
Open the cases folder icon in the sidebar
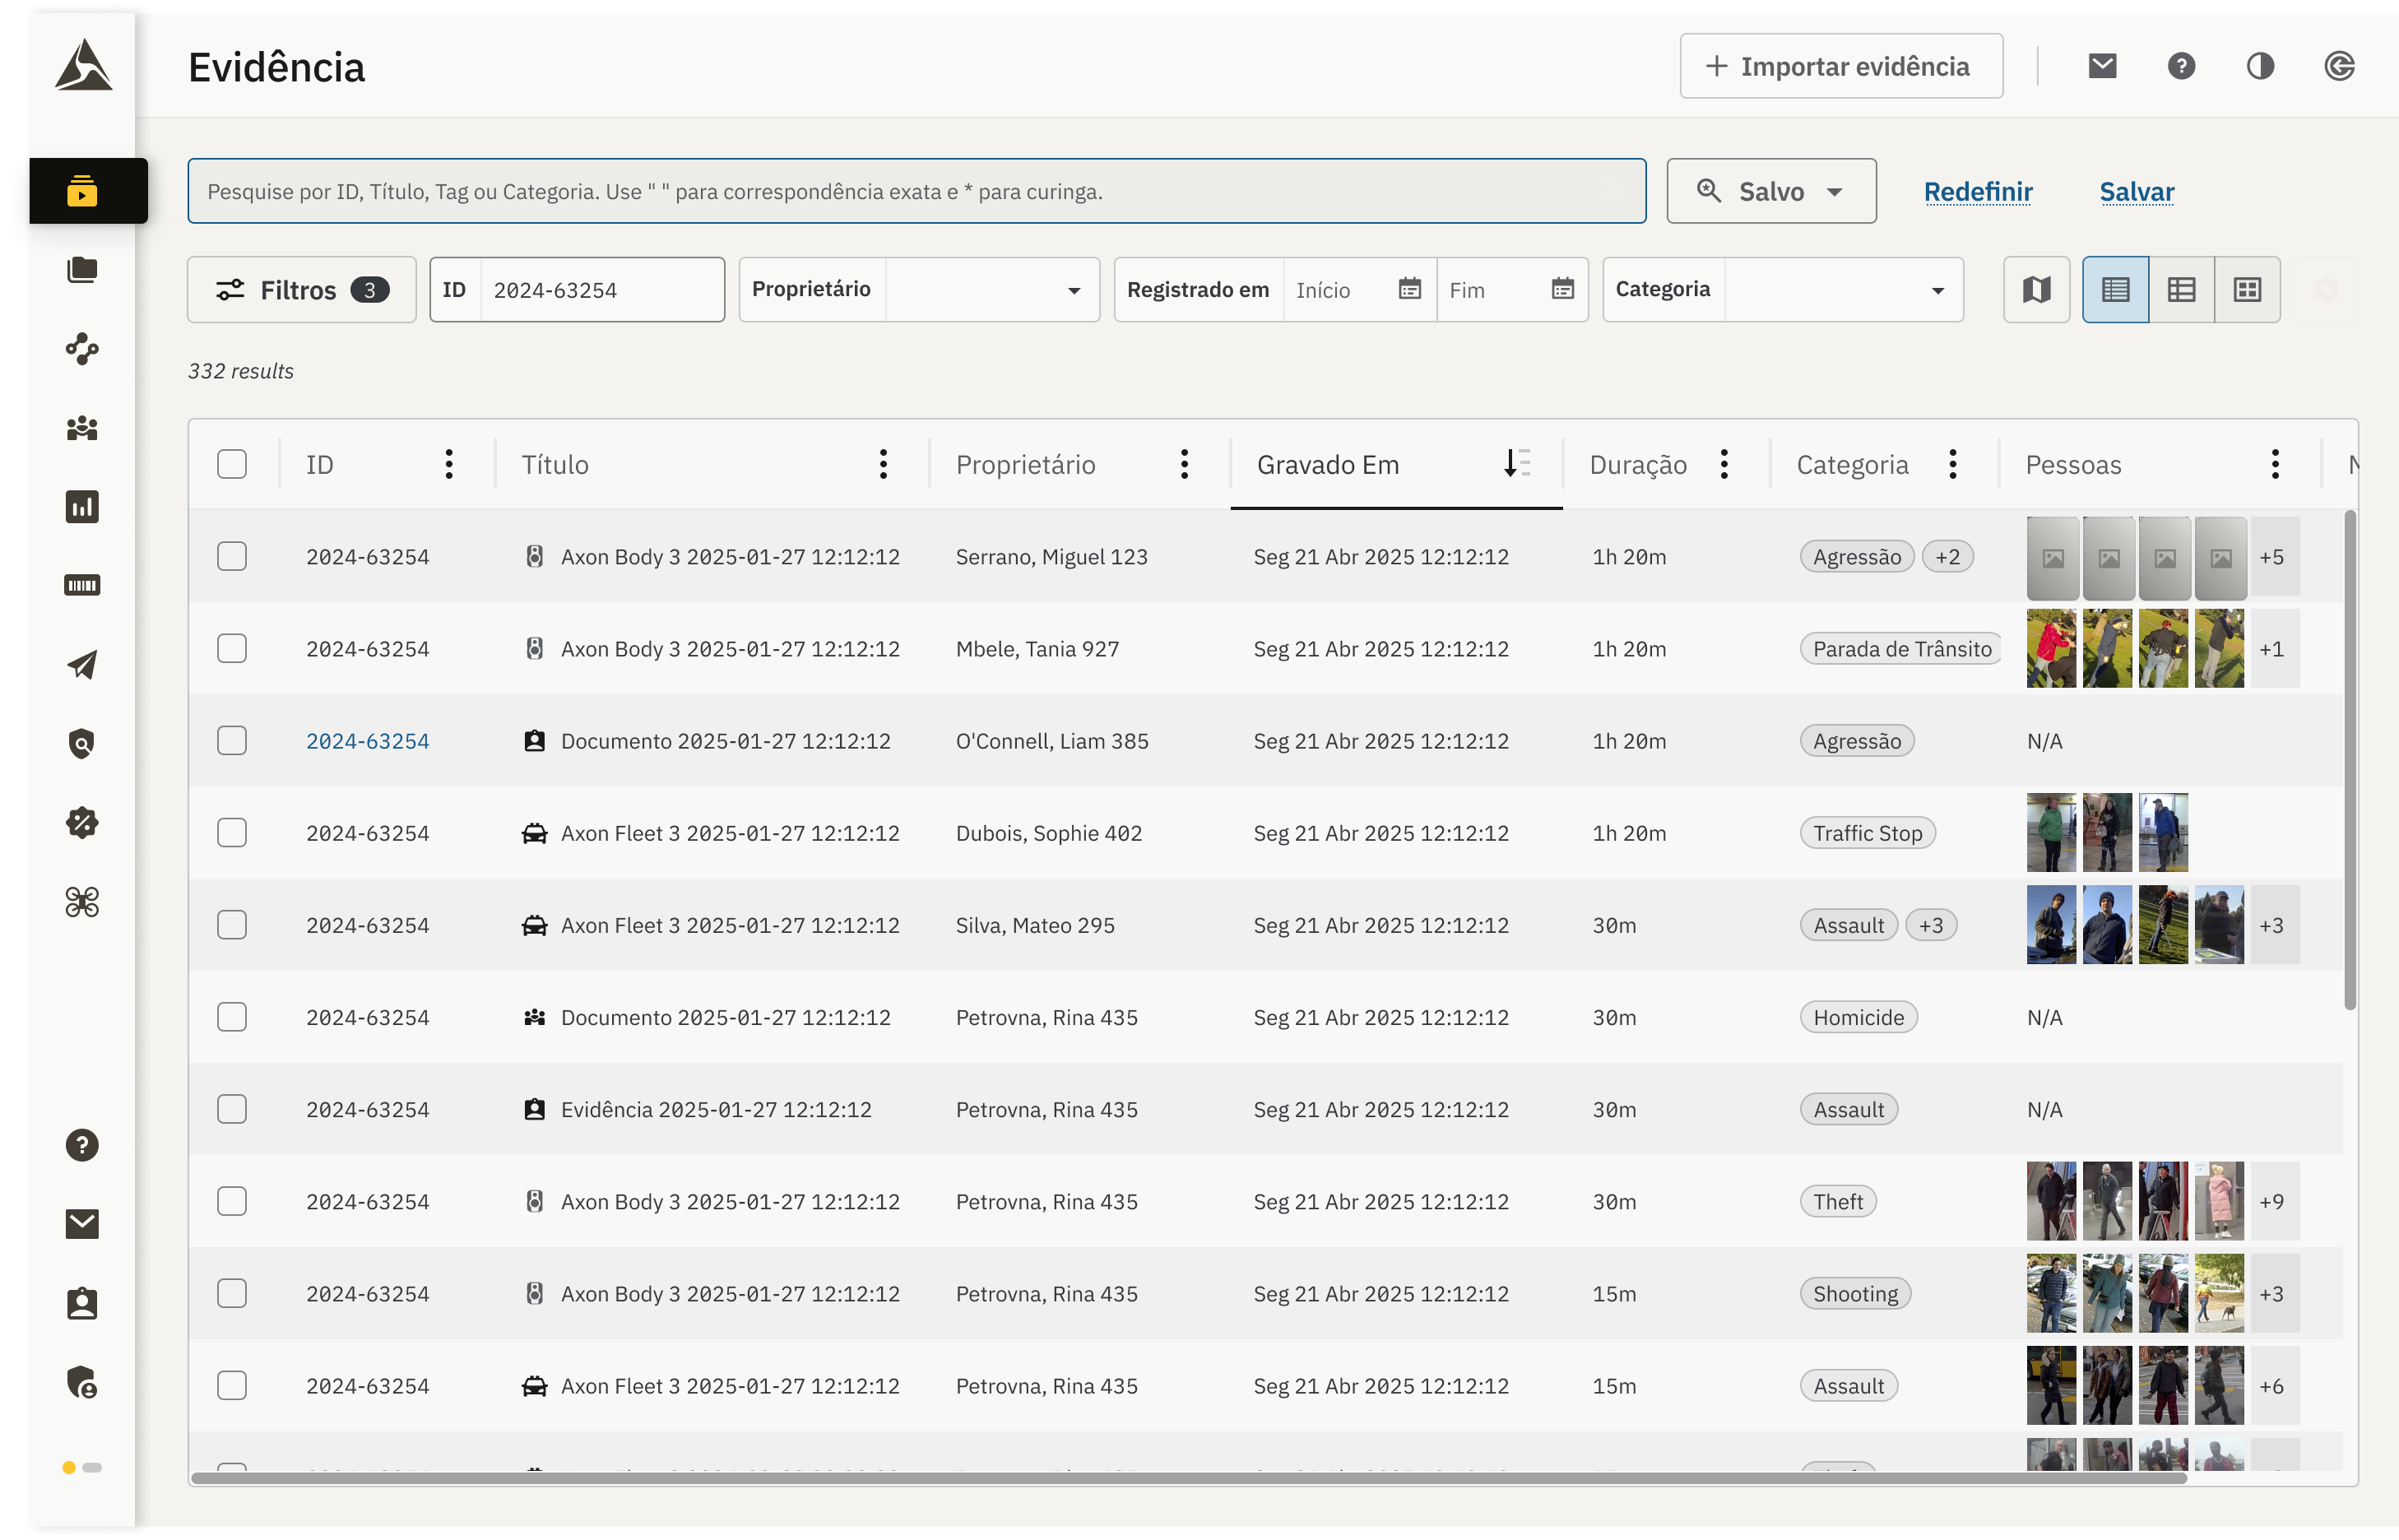click(82, 270)
